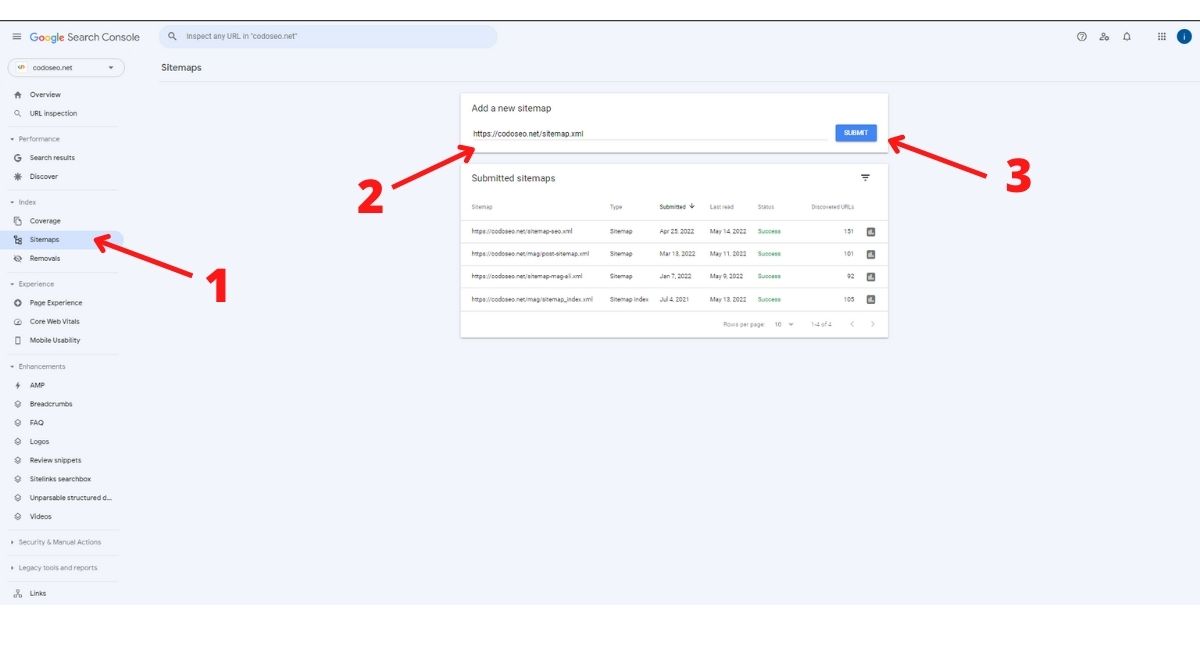
Task: Open Unparsable structured data report
Action: (x=62, y=497)
